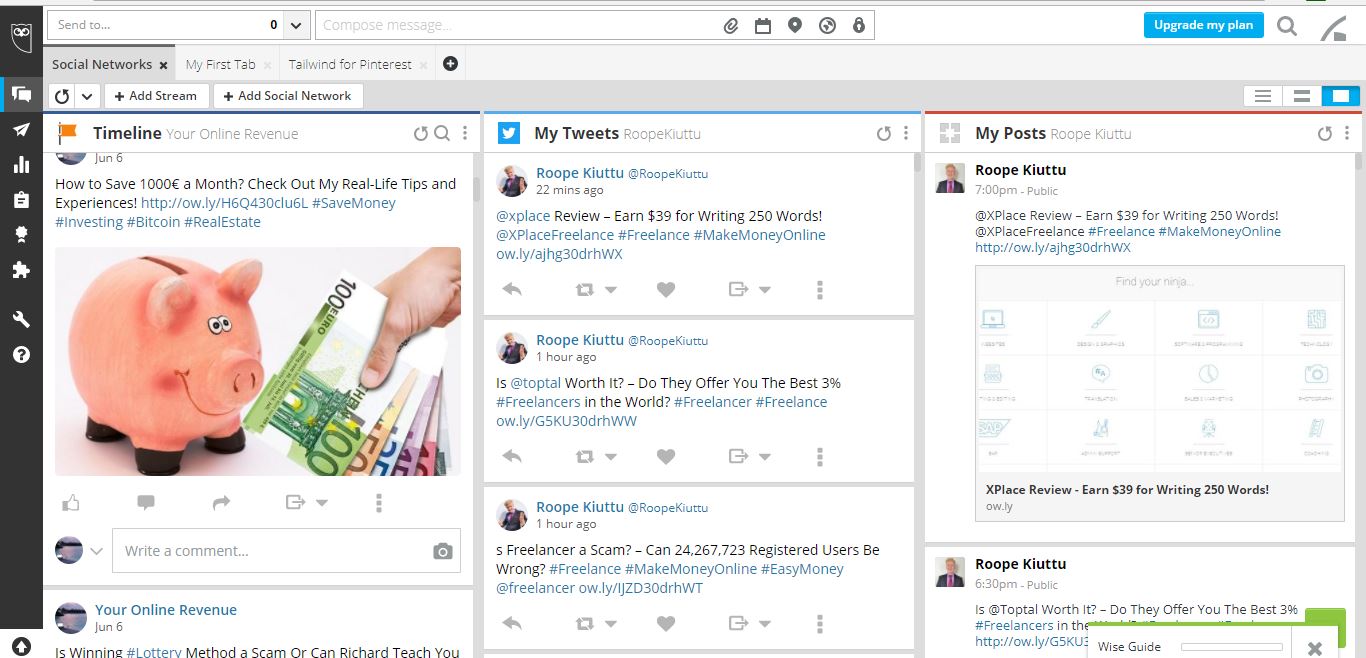This screenshot has height=658, width=1366.
Task: Add location with the pin icon
Action: pyautogui.click(x=795, y=26)
